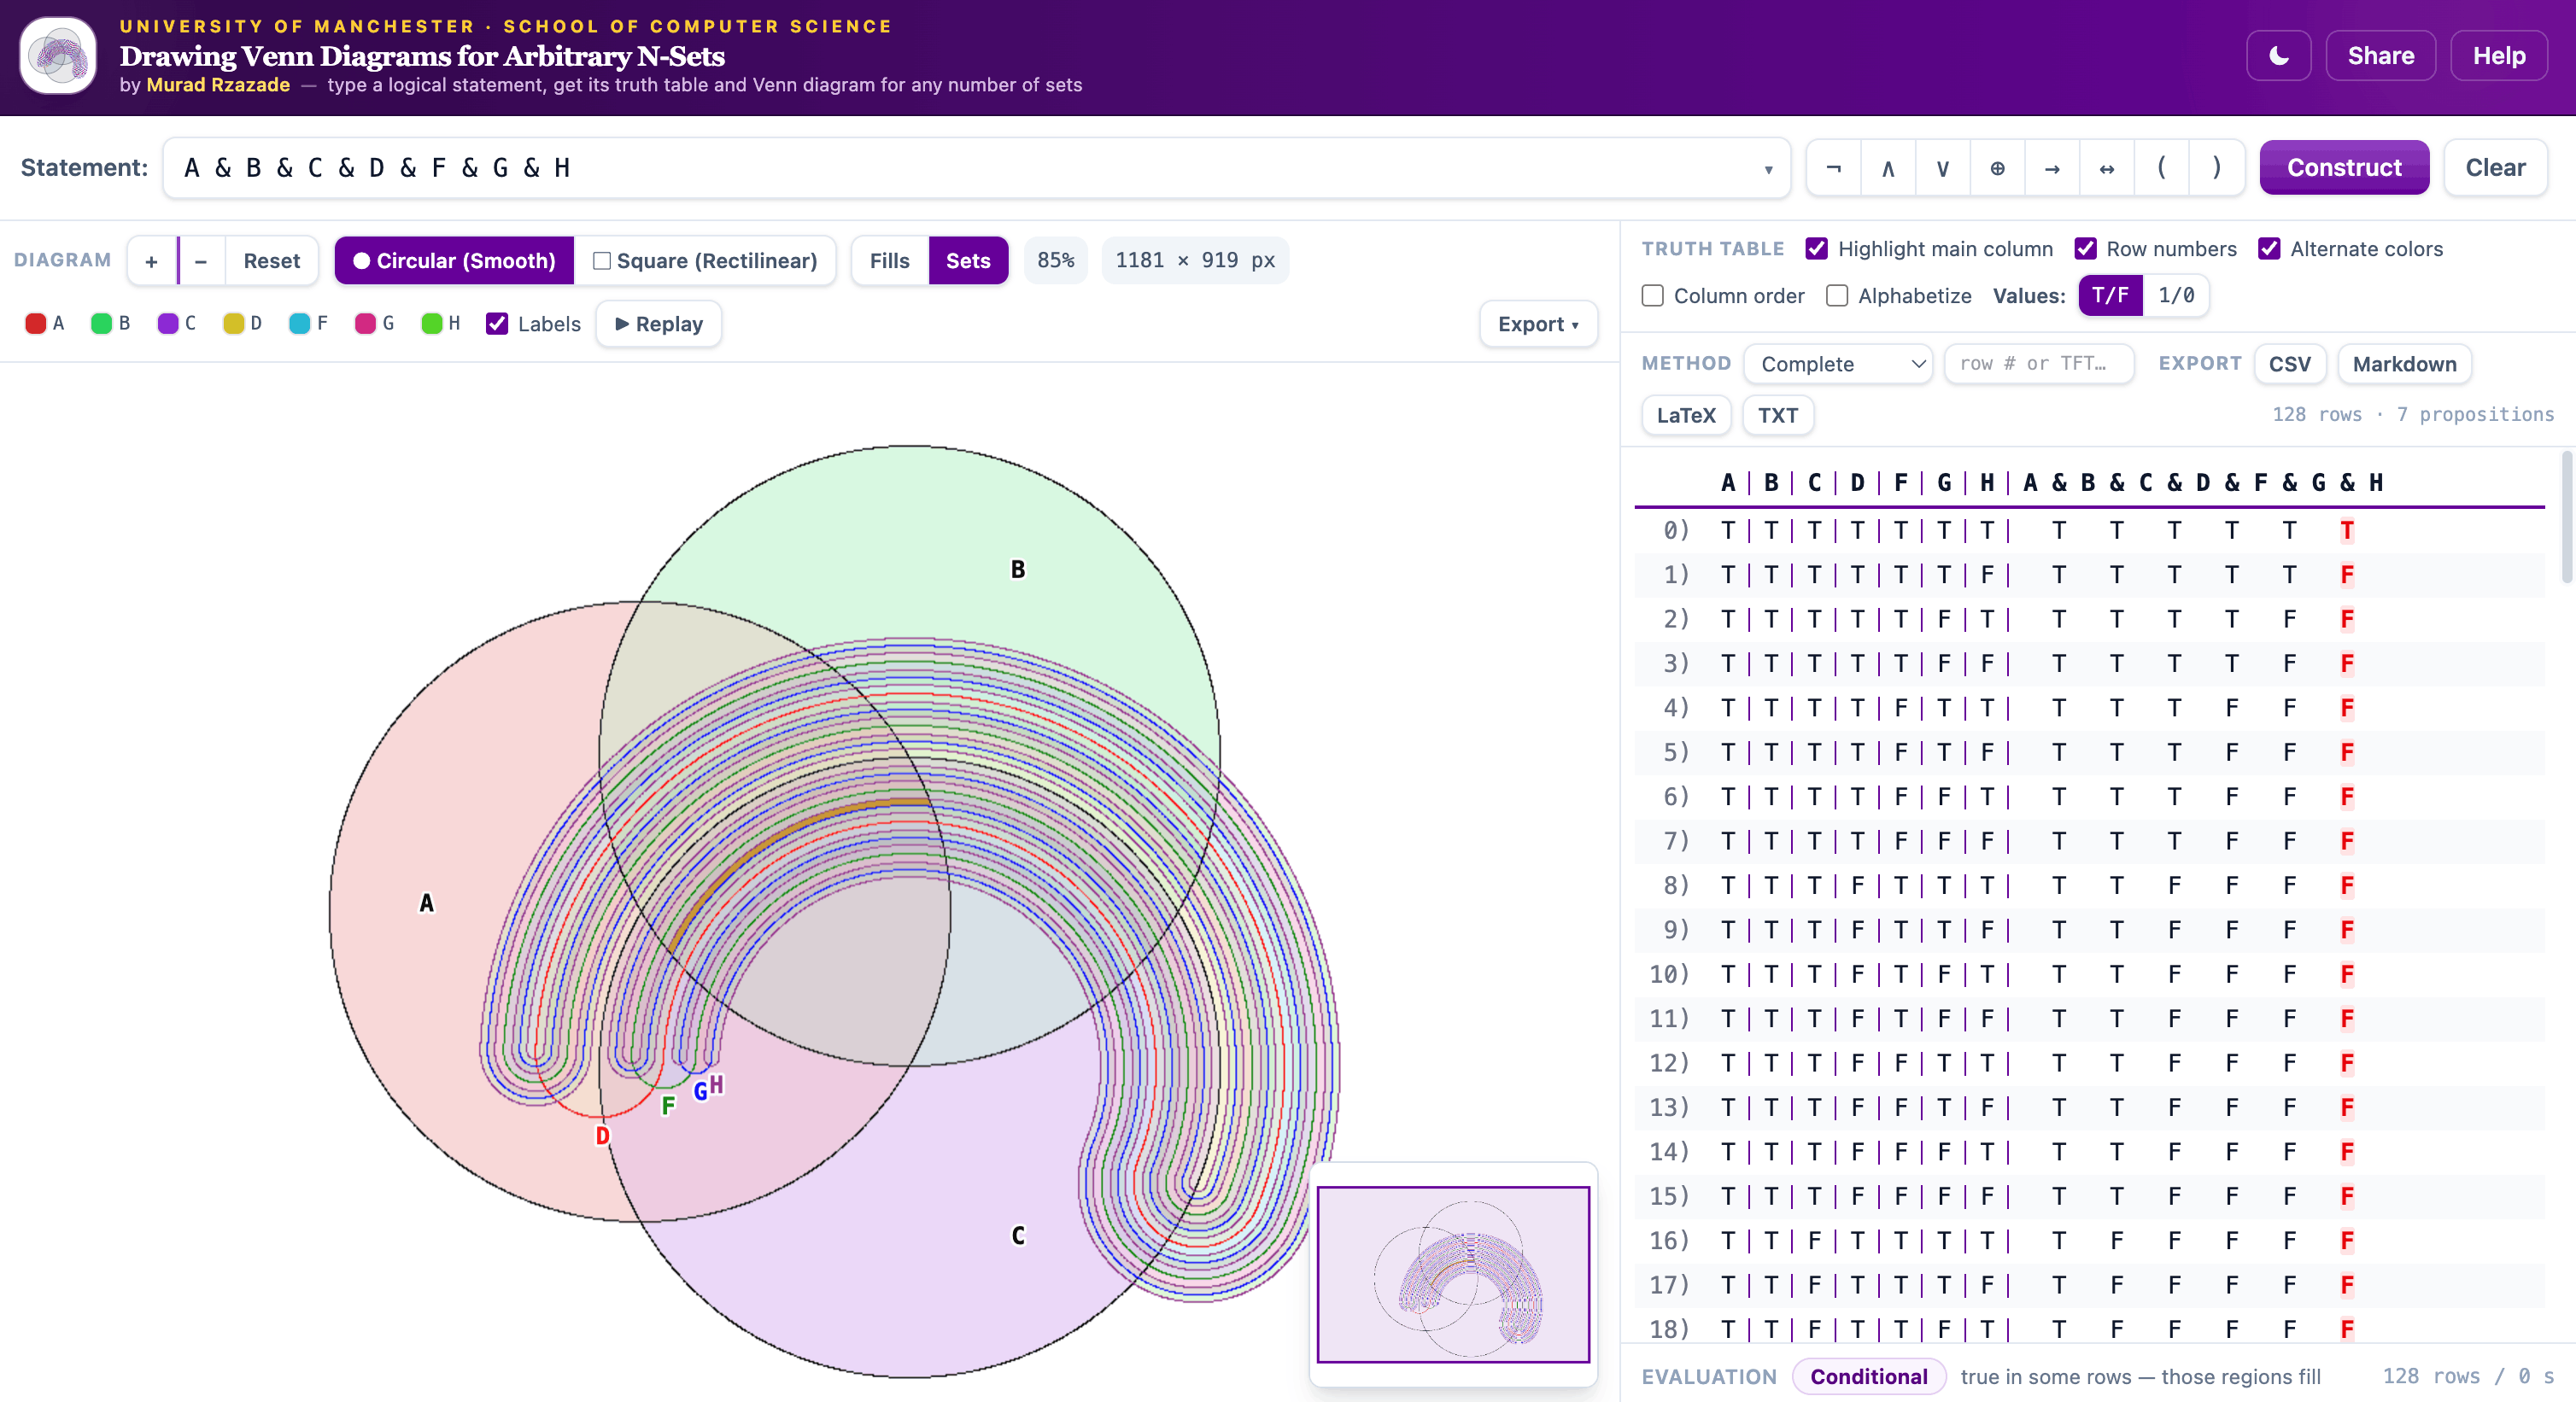
Task: Insert the XOR ⊕ operator
Action: (1997, 168)
